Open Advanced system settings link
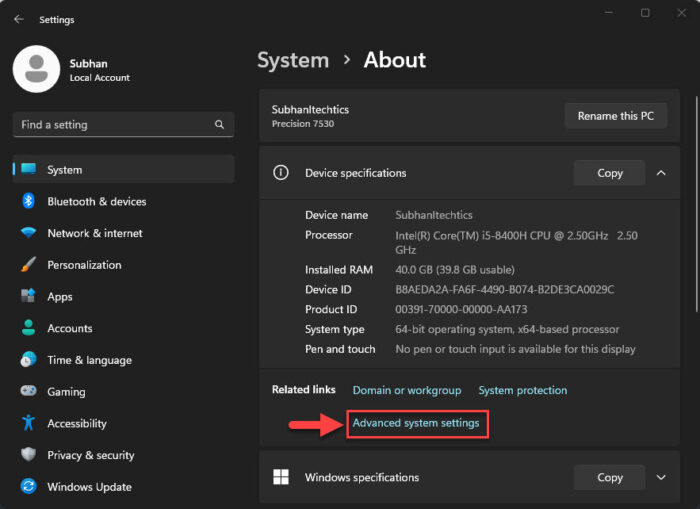Screen dimensions: 700x509 tap(416, 422)
